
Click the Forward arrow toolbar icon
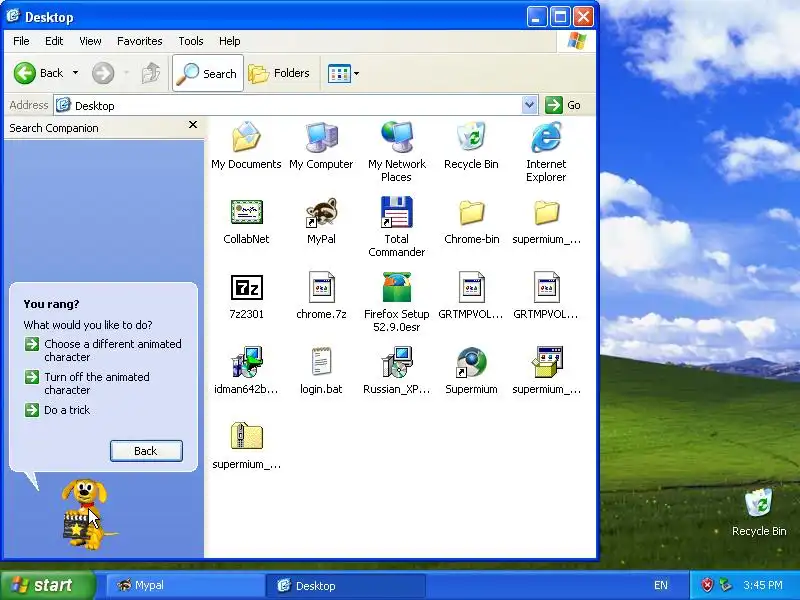coord(103,73)
